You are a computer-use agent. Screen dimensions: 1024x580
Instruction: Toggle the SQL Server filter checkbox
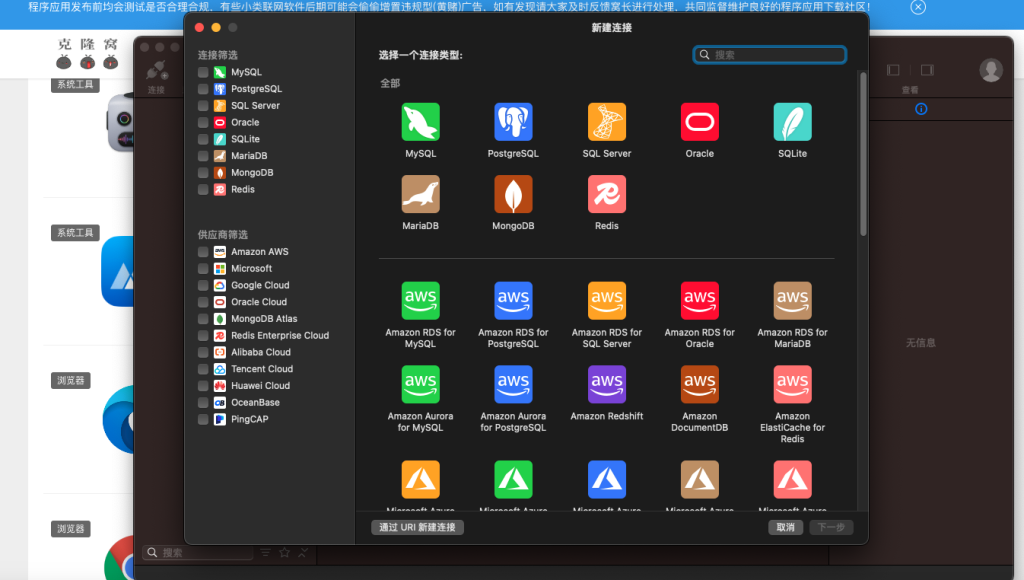pyautogui.click(x=203, y=105)
